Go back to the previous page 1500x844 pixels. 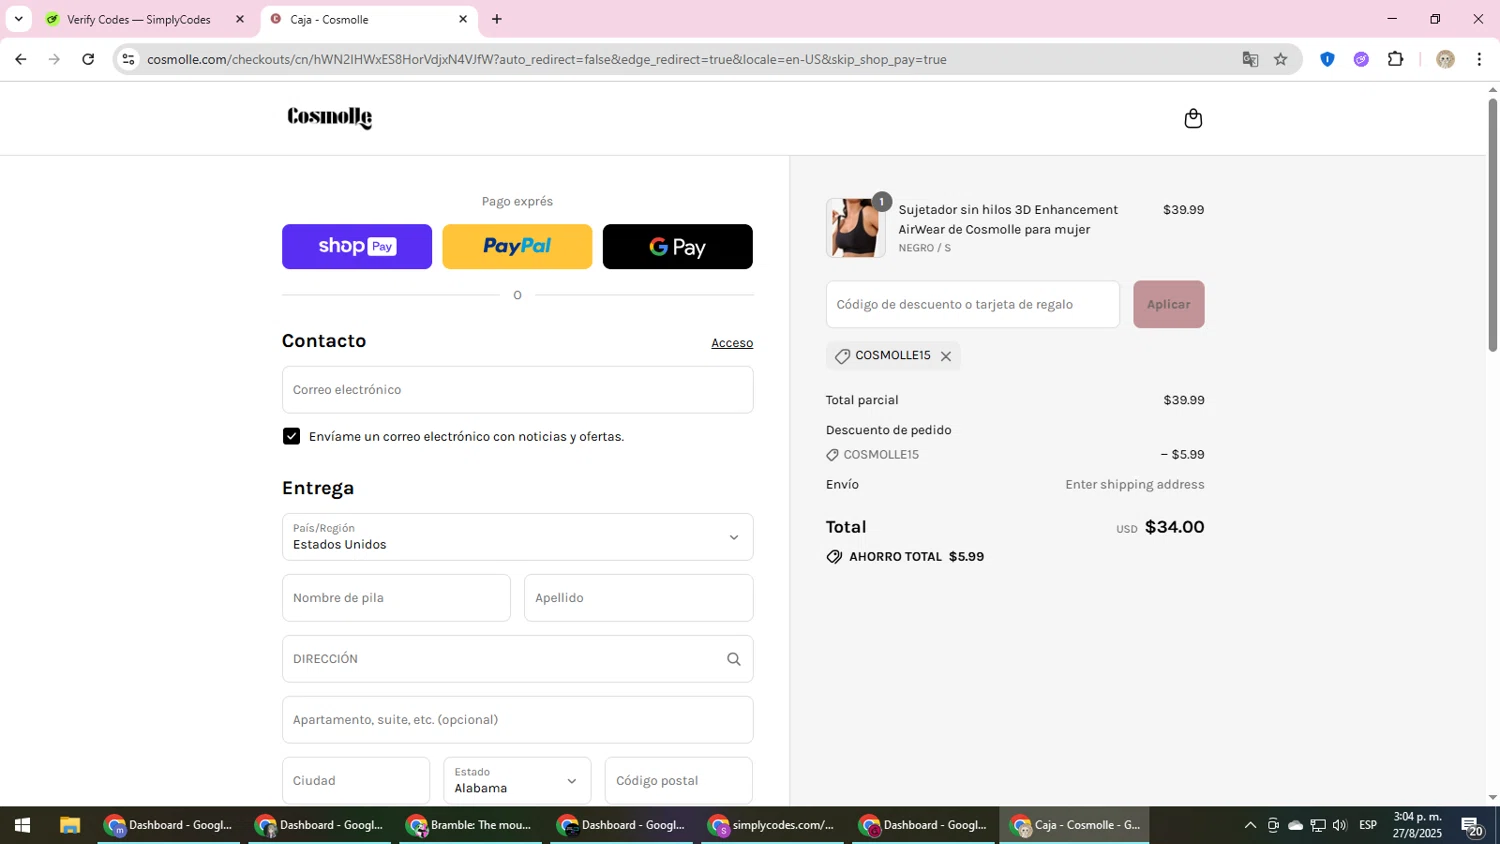pyautogui.click(x=20, y=59)
